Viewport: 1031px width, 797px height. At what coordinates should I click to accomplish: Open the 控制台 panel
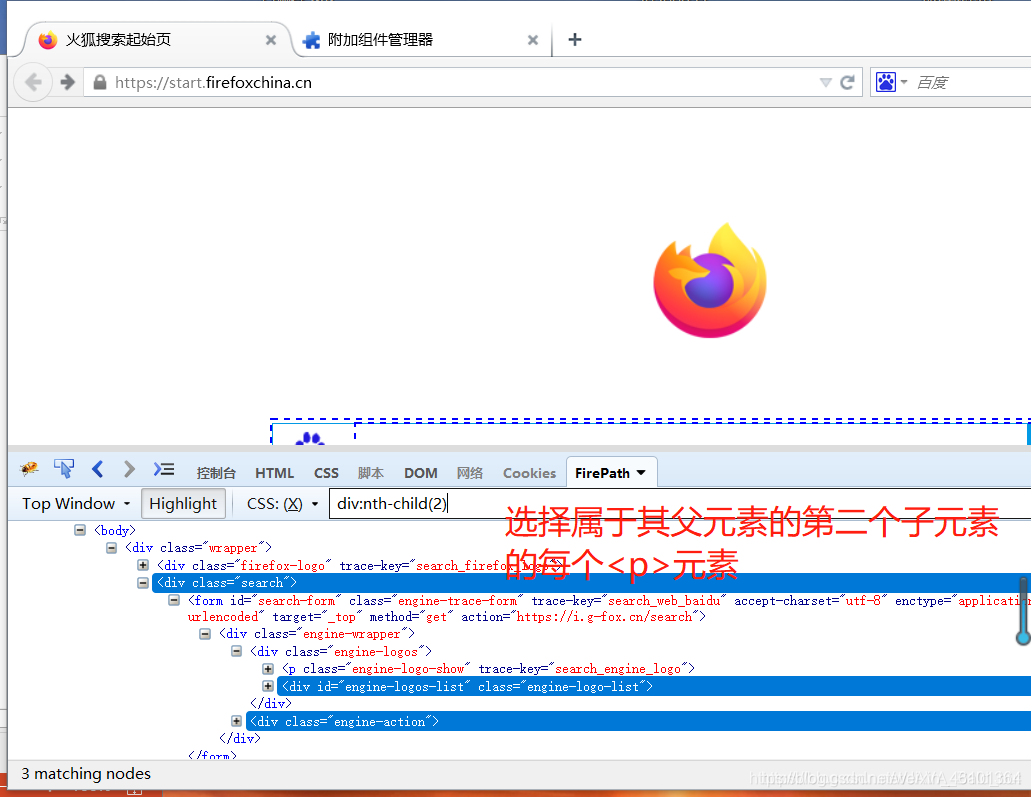(216, 473)
